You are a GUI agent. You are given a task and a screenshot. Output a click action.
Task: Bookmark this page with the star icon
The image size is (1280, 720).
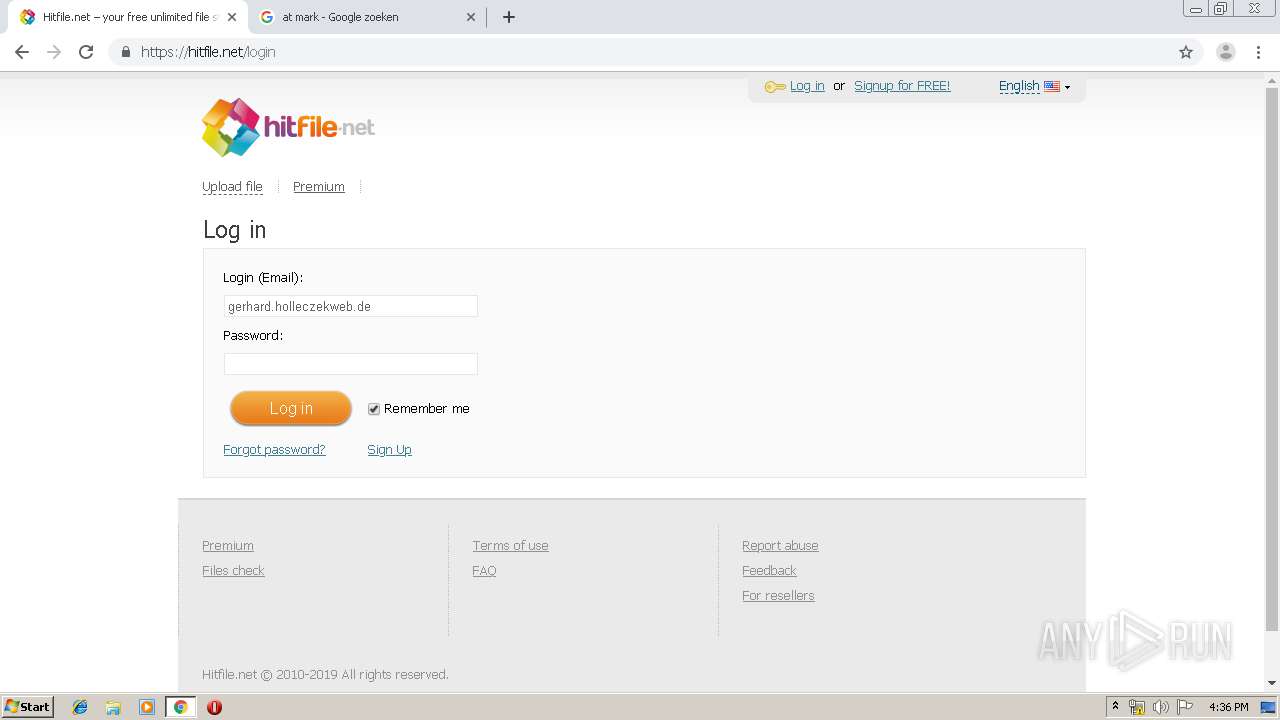click(x=1186, y=52)
